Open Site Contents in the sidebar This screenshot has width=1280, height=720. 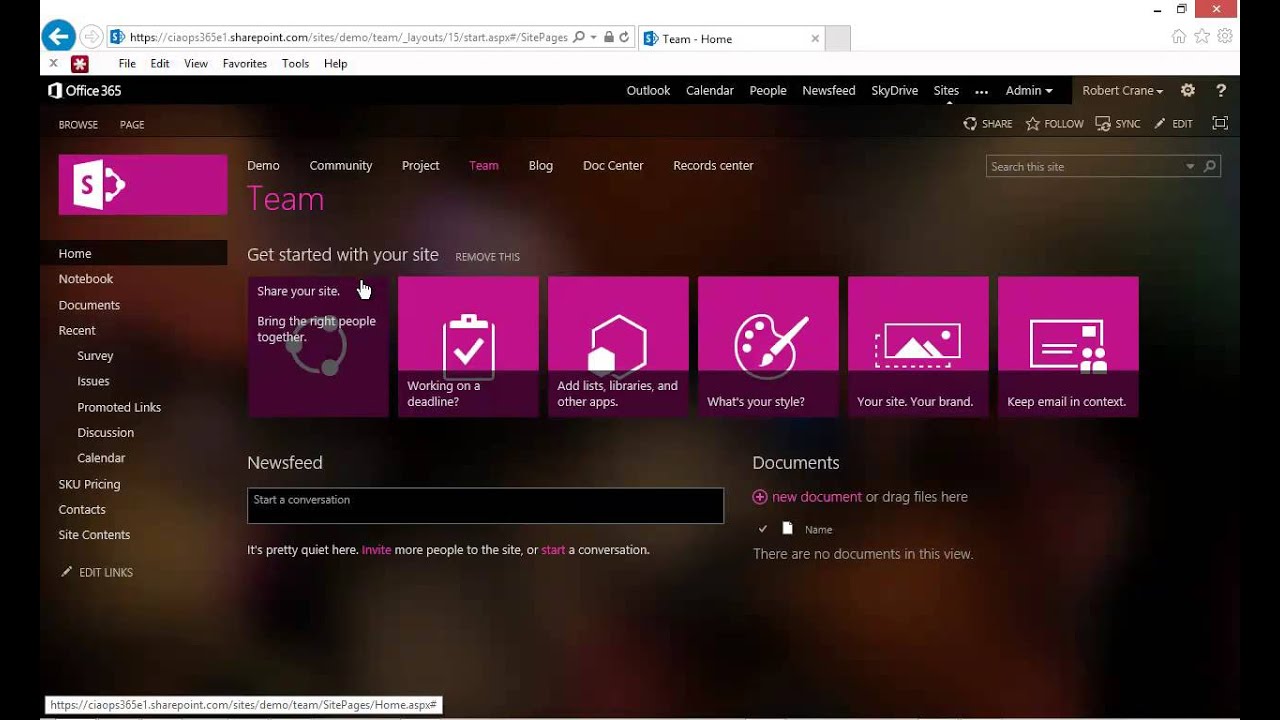pos(94,535)
